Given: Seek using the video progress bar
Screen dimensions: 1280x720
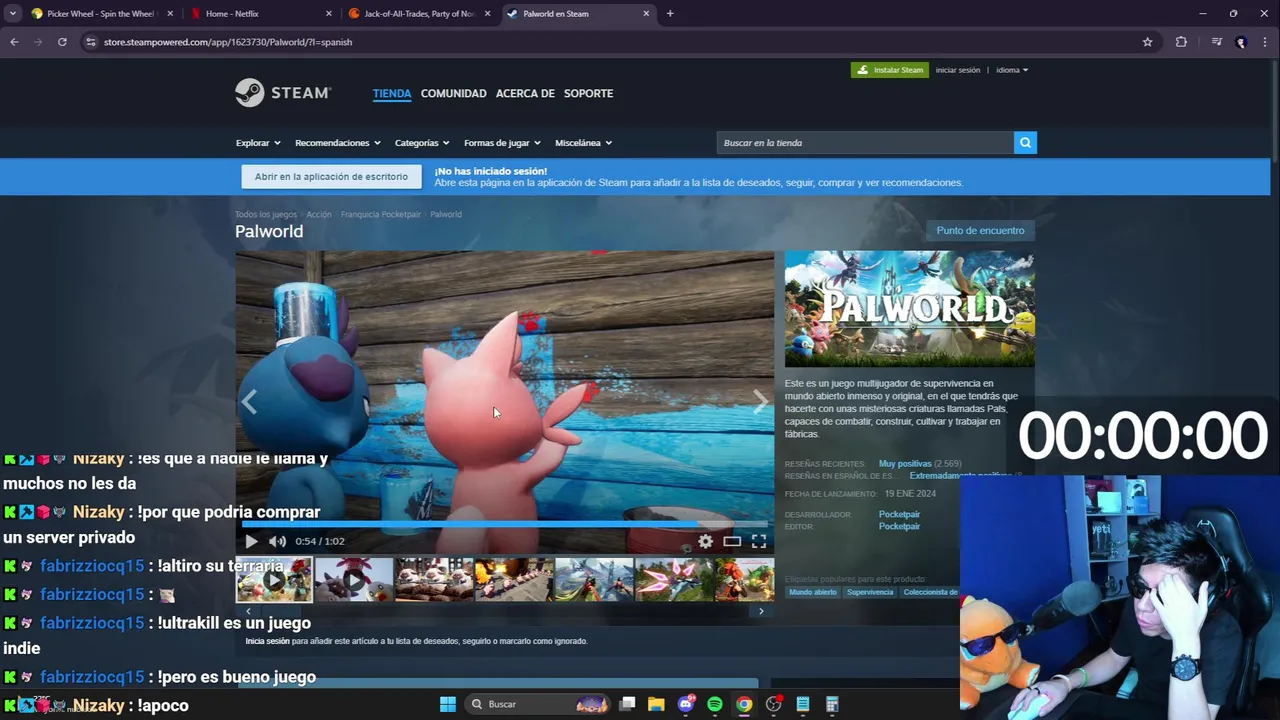Looking at the screenshot, I should 505,524.
